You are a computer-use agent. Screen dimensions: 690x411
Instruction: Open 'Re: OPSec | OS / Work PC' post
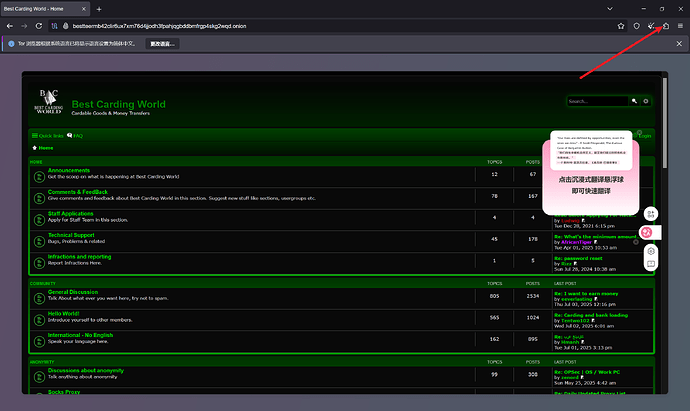pos(587,372)
